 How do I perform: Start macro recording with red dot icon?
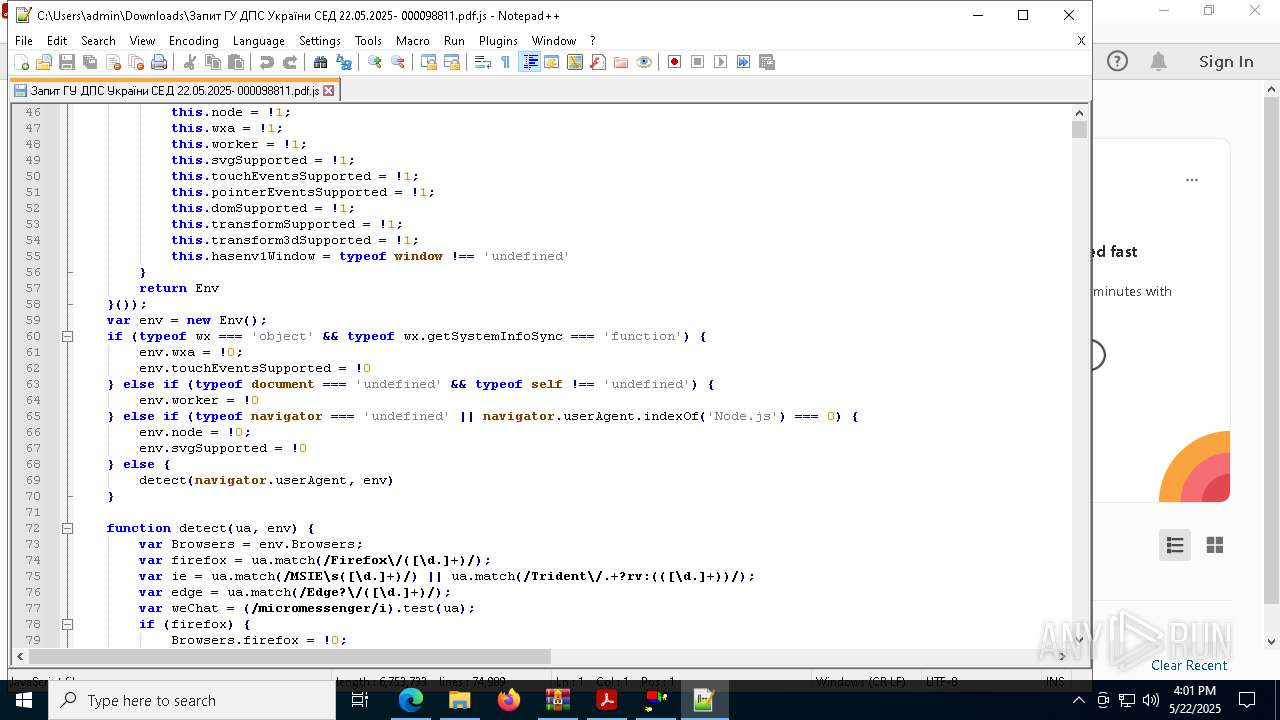[x=675, y=62]
